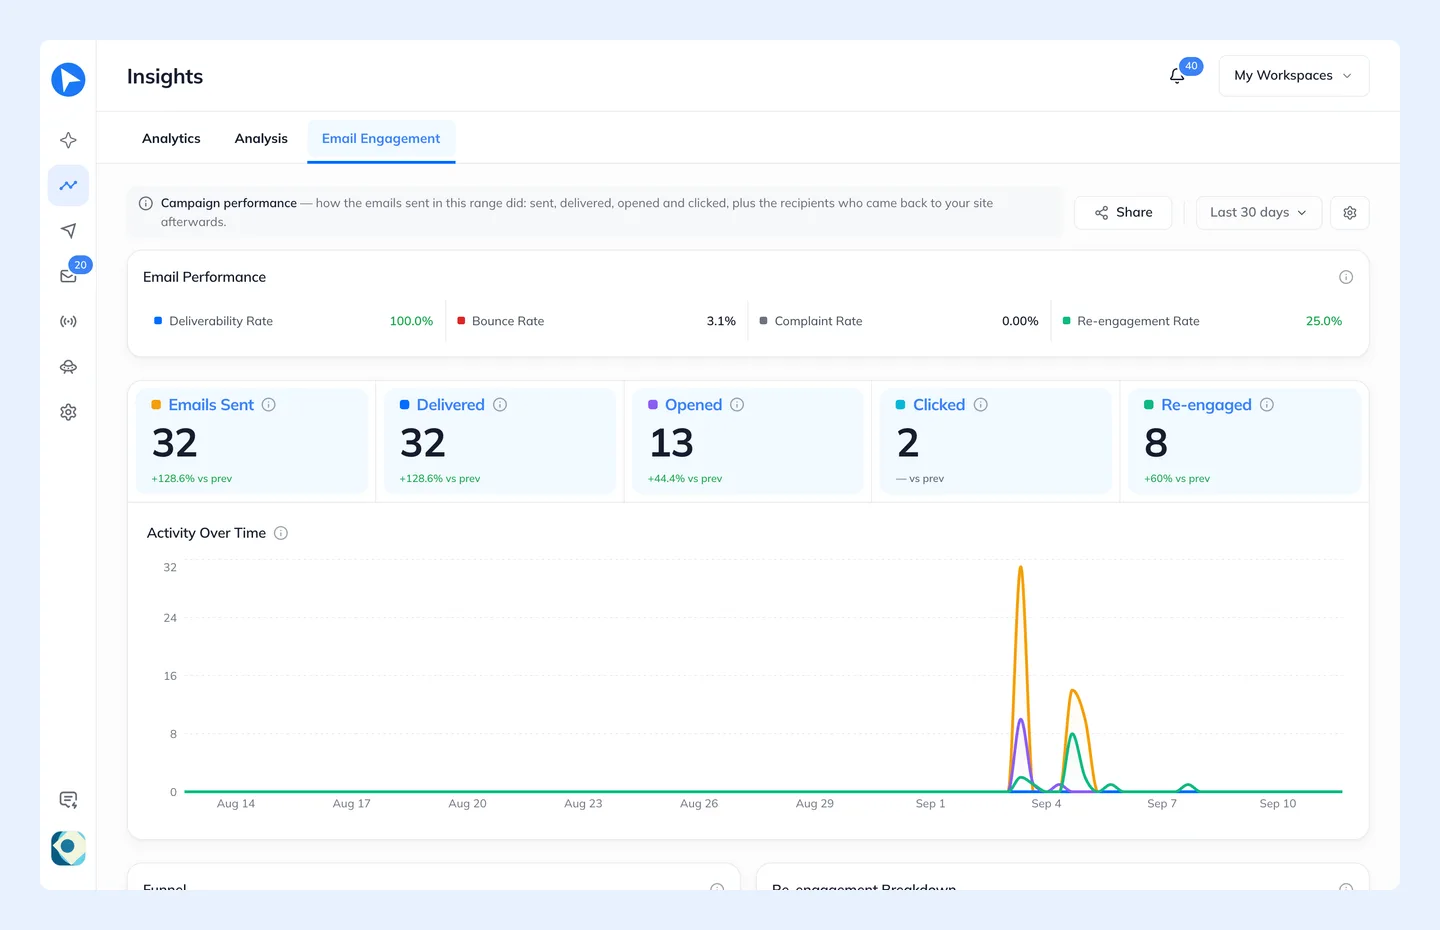Viewport: 1440px width, 930px height.
Task: Click the Sep 4 axis label on chart
Action: click(x=1046, y=804)
